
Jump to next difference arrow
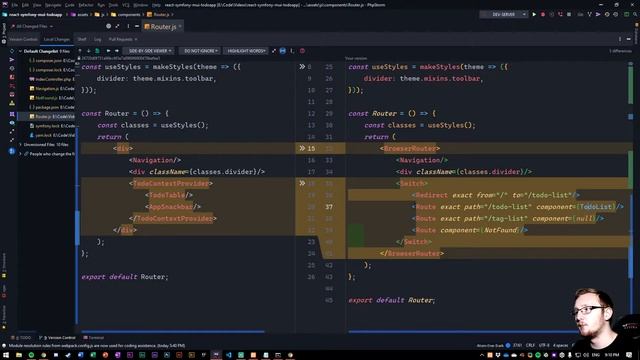click(88, 51)
